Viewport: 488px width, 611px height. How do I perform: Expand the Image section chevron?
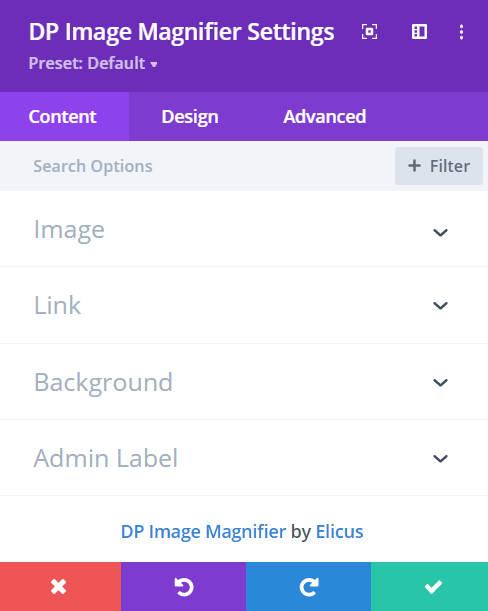pyautogui.click(x=440, y=233)
